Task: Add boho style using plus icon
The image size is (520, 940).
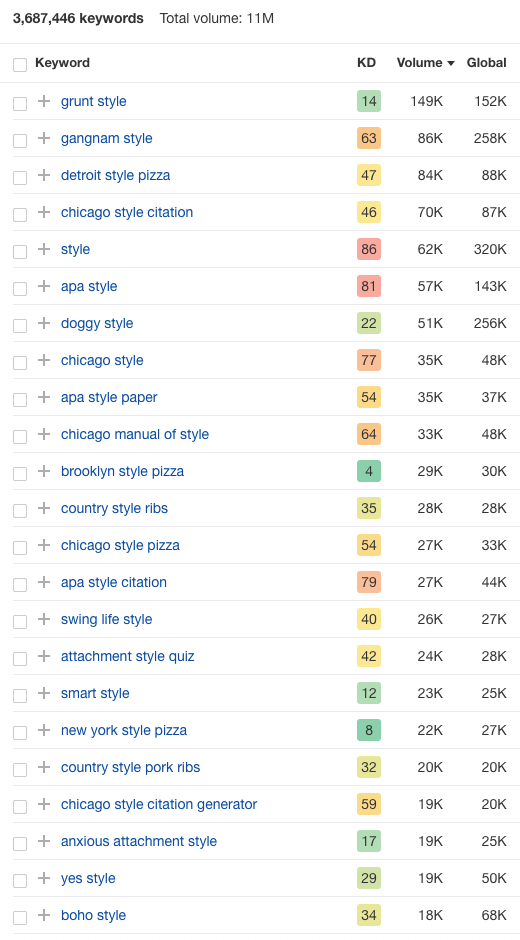Action: [44, 915]
